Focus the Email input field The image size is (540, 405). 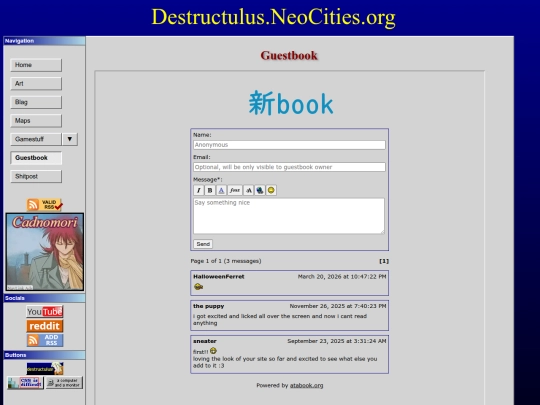[289, 167]
